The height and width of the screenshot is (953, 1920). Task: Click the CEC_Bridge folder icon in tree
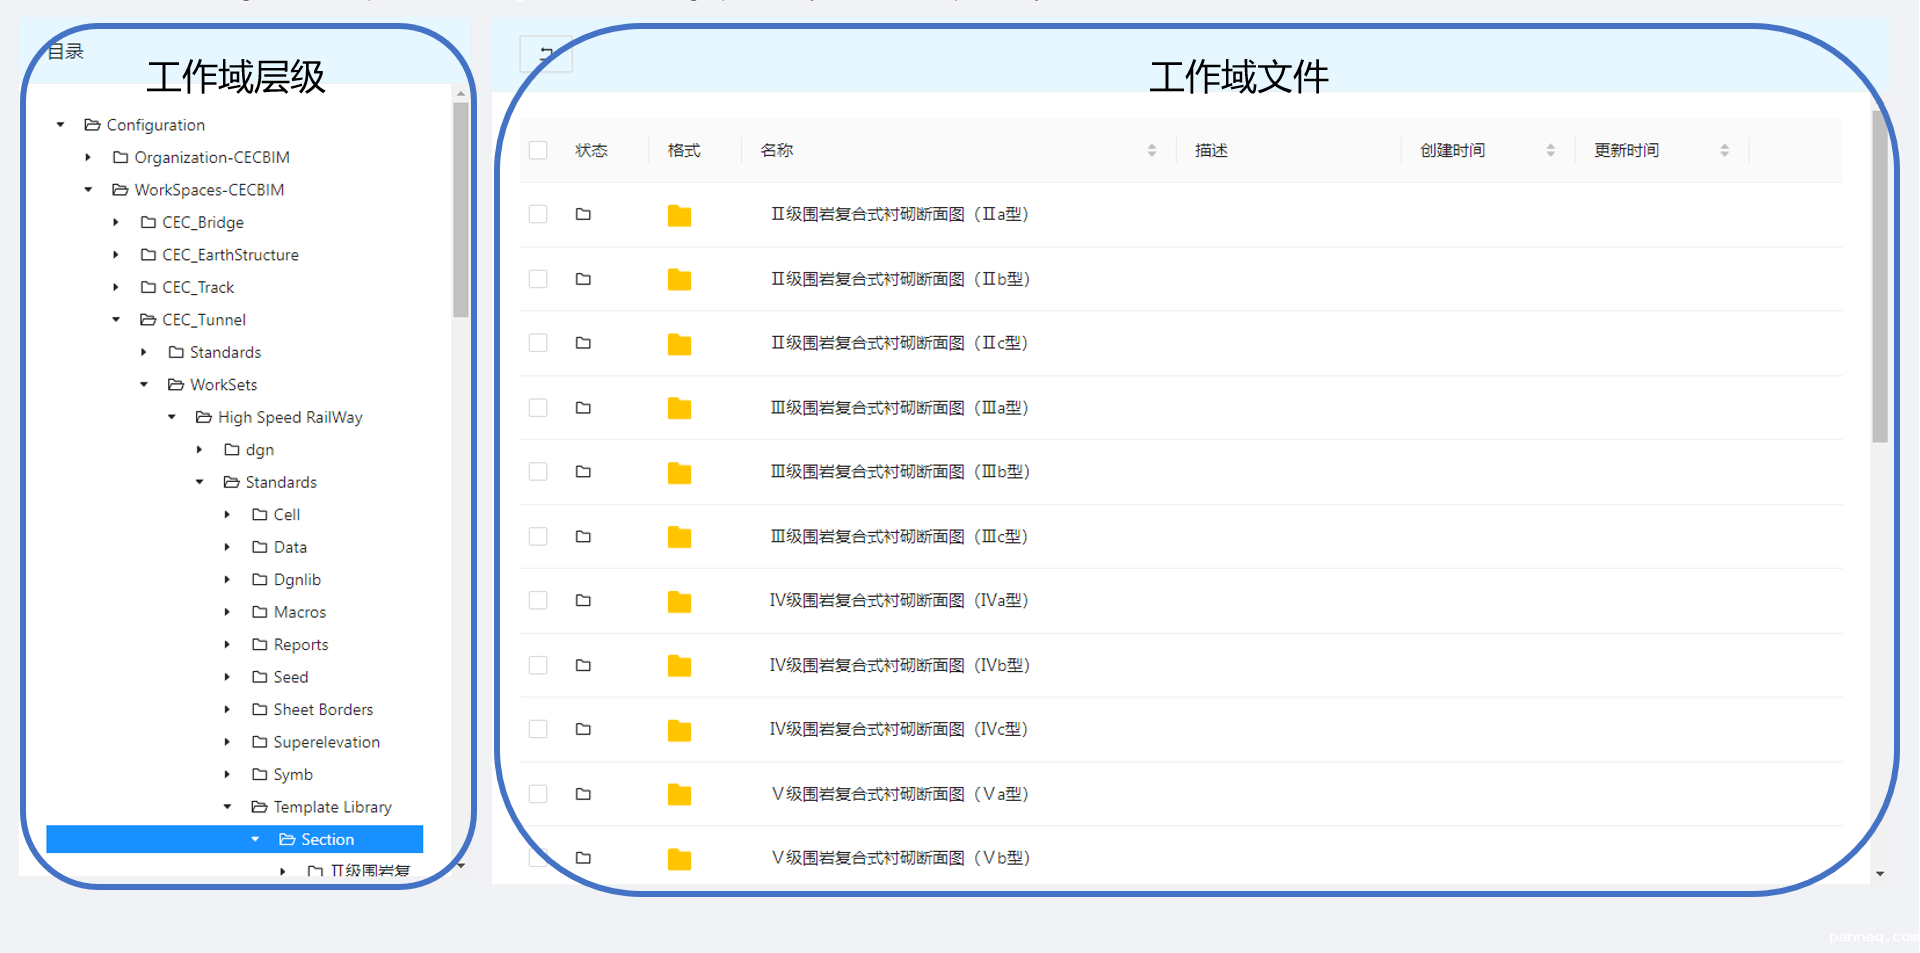(x=148, y=222)
